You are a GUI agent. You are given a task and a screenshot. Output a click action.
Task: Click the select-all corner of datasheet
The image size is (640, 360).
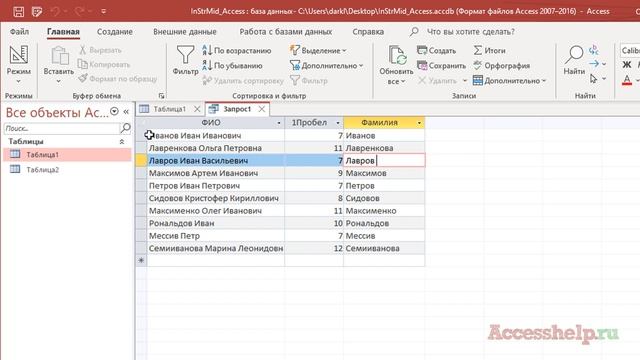click(141, 123)
